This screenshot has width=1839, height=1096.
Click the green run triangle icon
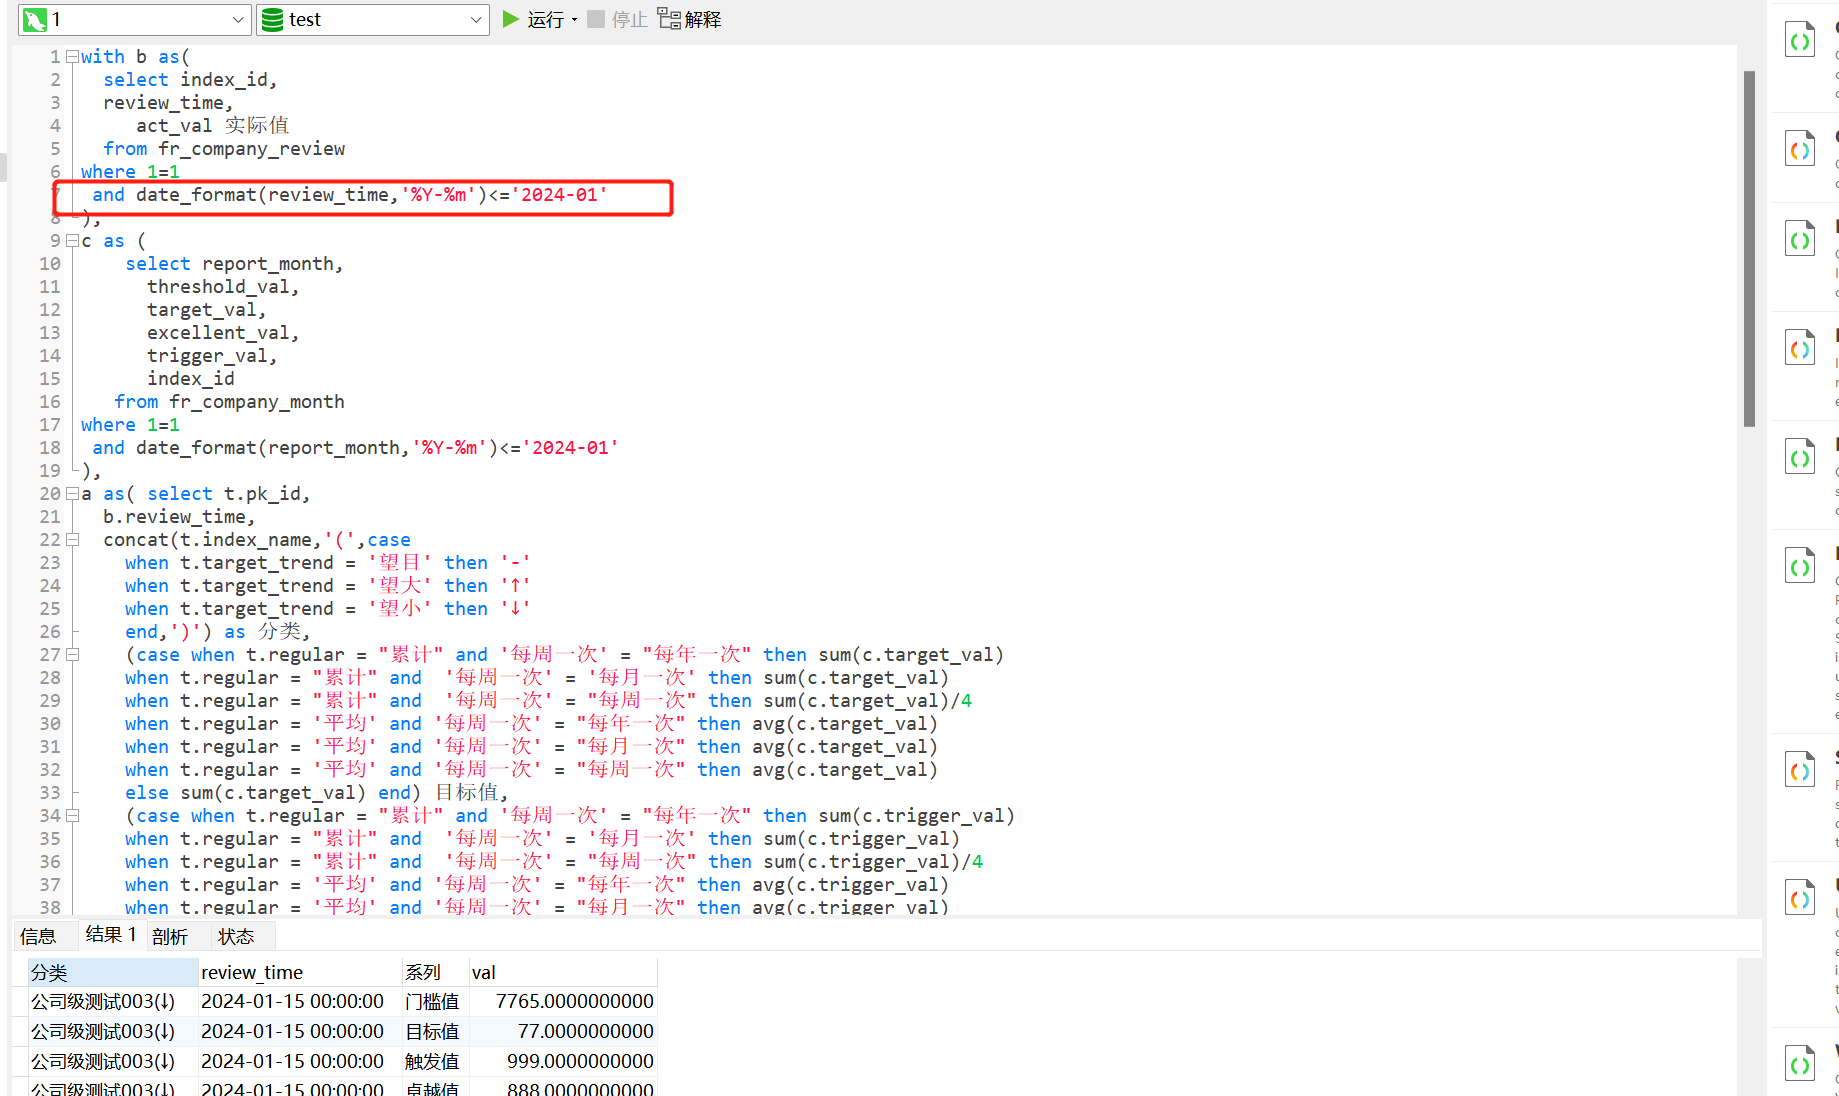point(510,19)
